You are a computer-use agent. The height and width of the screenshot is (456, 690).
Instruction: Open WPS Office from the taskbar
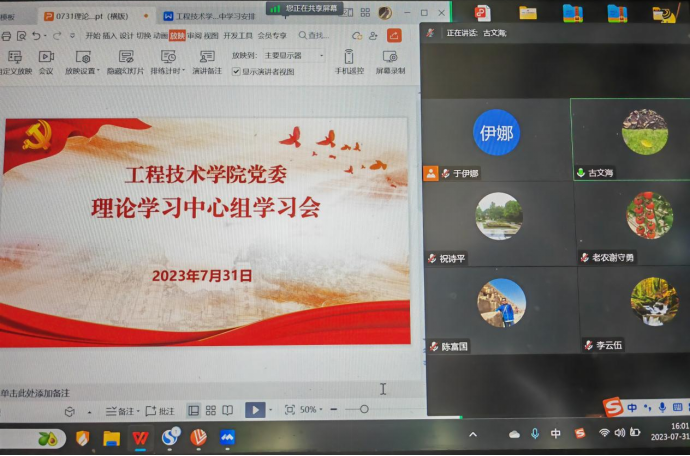pyautogui.click(x=140, y=438)
